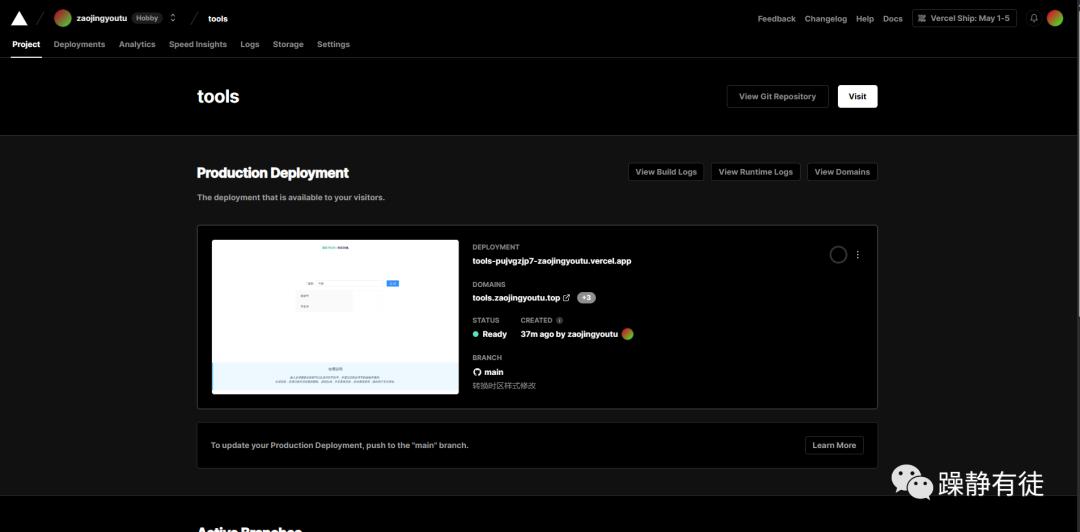
Task: Click the production deployment preview thumbnail
Action: click(335, 316)
